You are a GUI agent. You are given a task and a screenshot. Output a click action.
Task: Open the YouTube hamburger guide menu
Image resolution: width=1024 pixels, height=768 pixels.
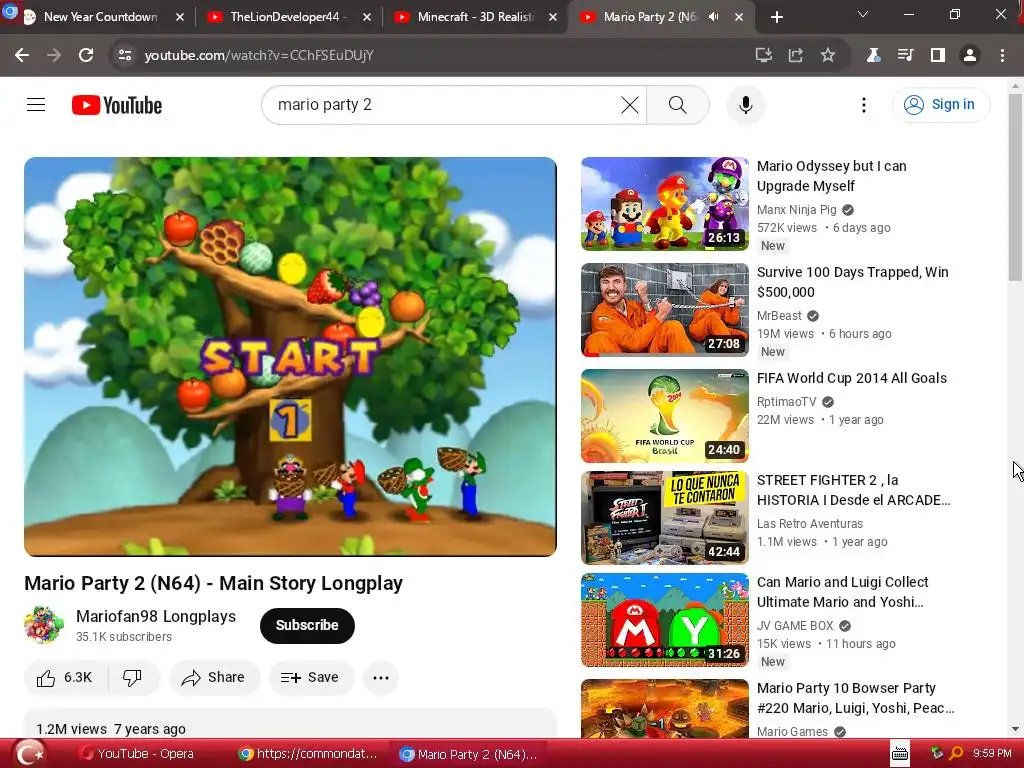(36, 104)
